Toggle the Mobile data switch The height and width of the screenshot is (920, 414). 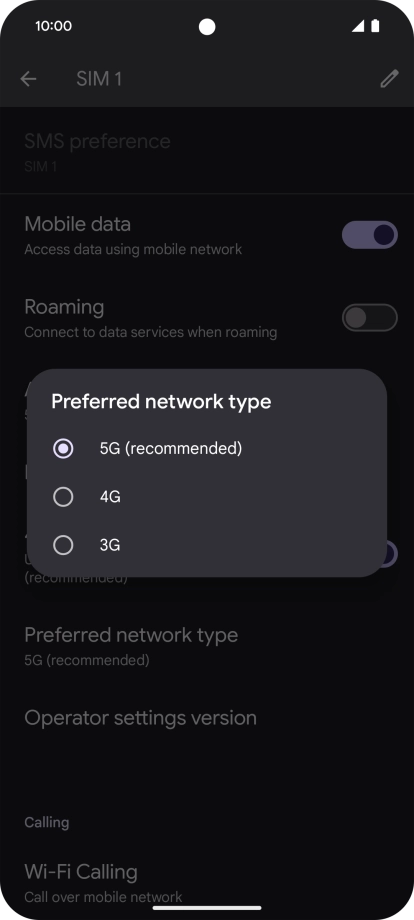(370, 235)
